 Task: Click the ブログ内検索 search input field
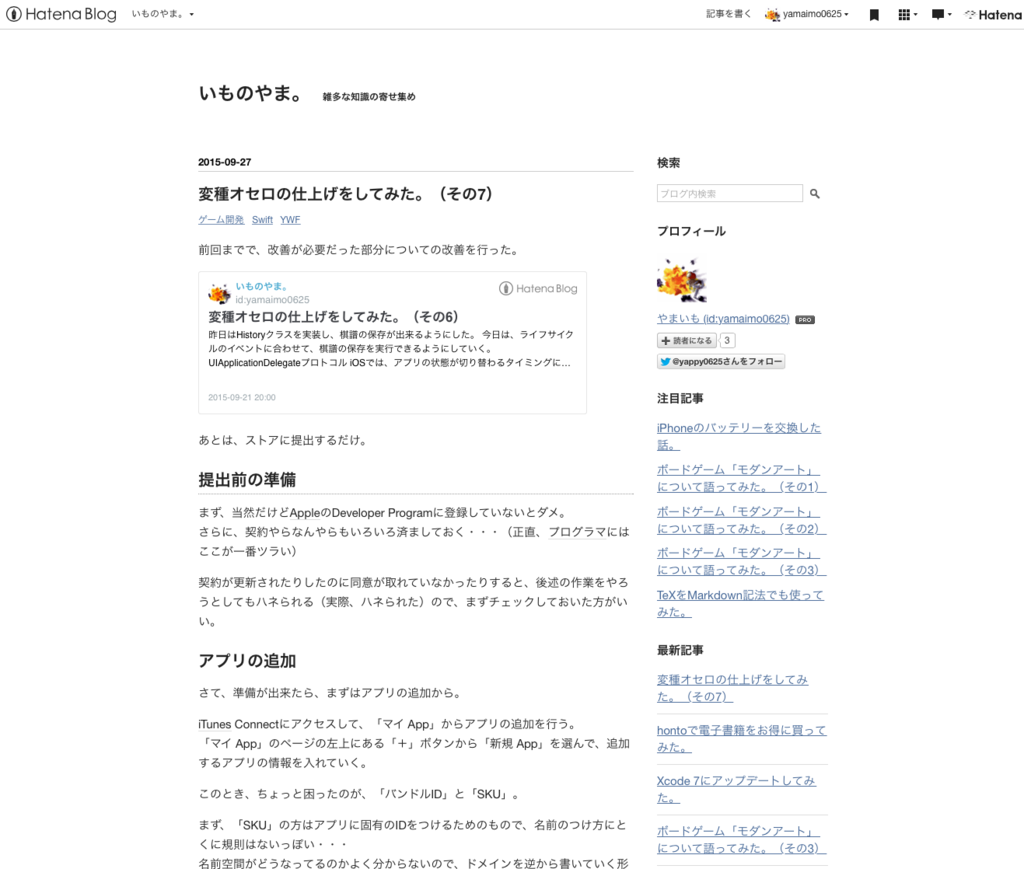point(729,193)
